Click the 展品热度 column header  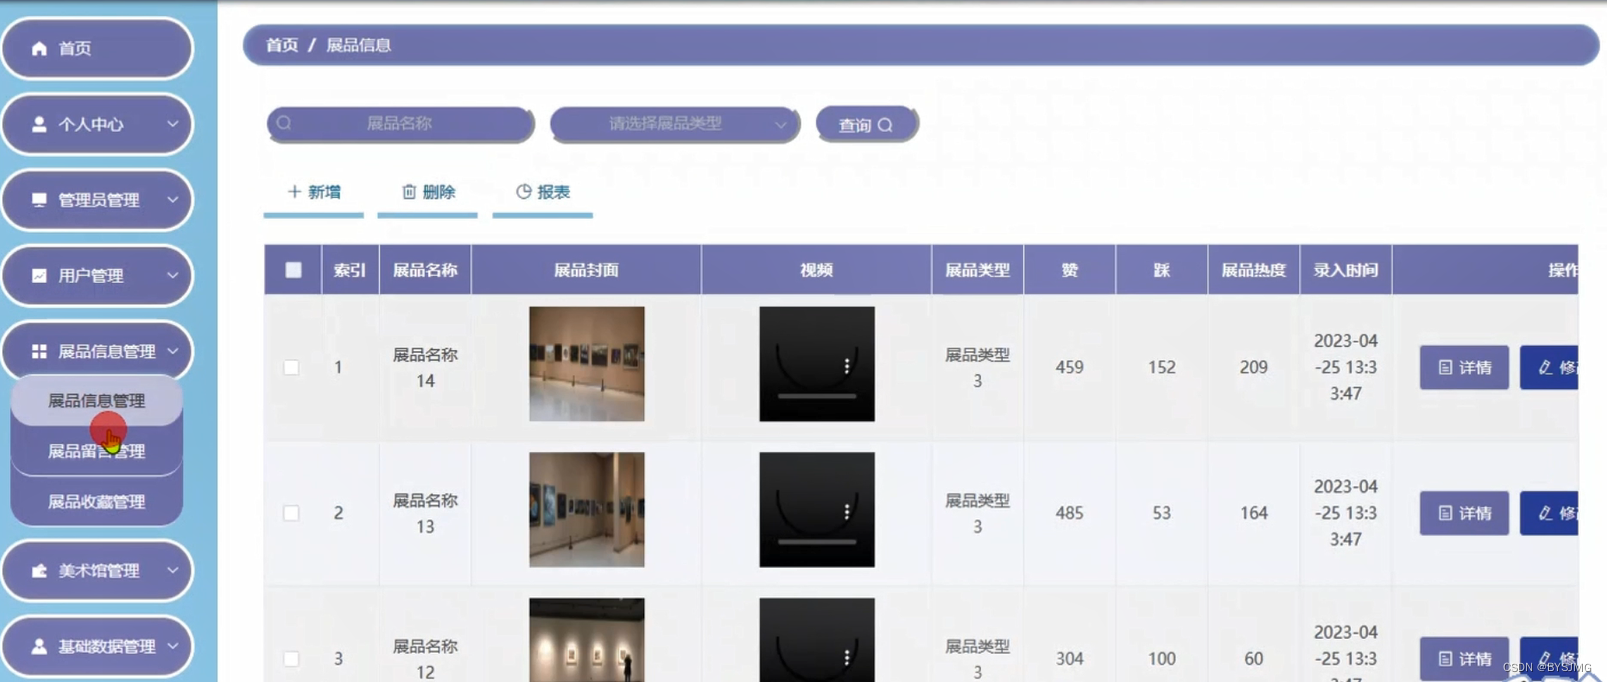[x=1253, y=270]
